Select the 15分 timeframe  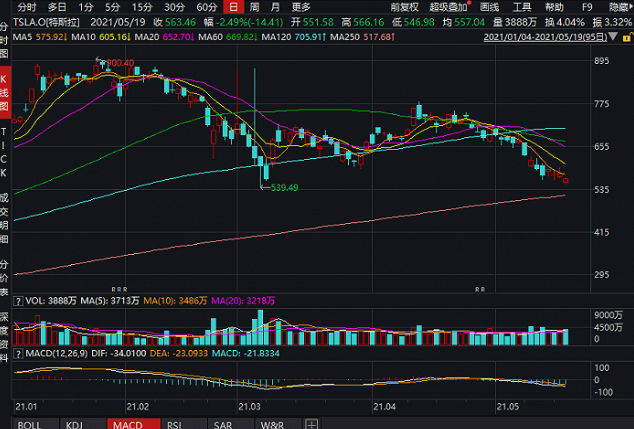point(142,7)
